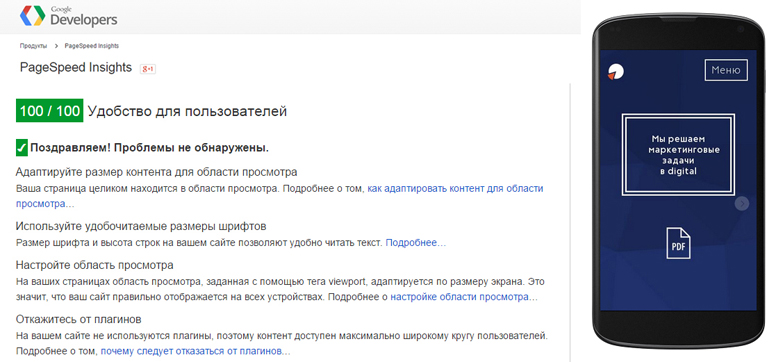The width and height of the screenshot is (783, 362).
Task: Open the Подробнее link about font sizes
Action: coord(415,243)
